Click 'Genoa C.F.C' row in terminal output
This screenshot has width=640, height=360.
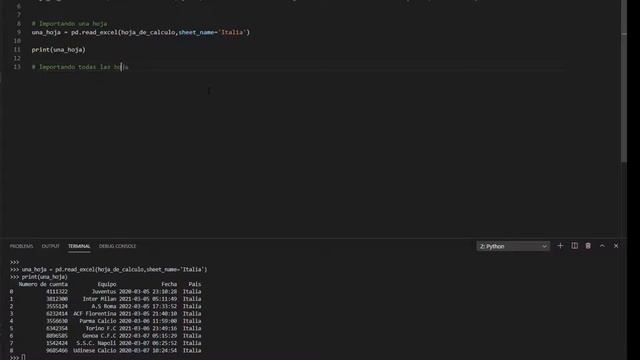pyautogui.click(x=105, y=336)
